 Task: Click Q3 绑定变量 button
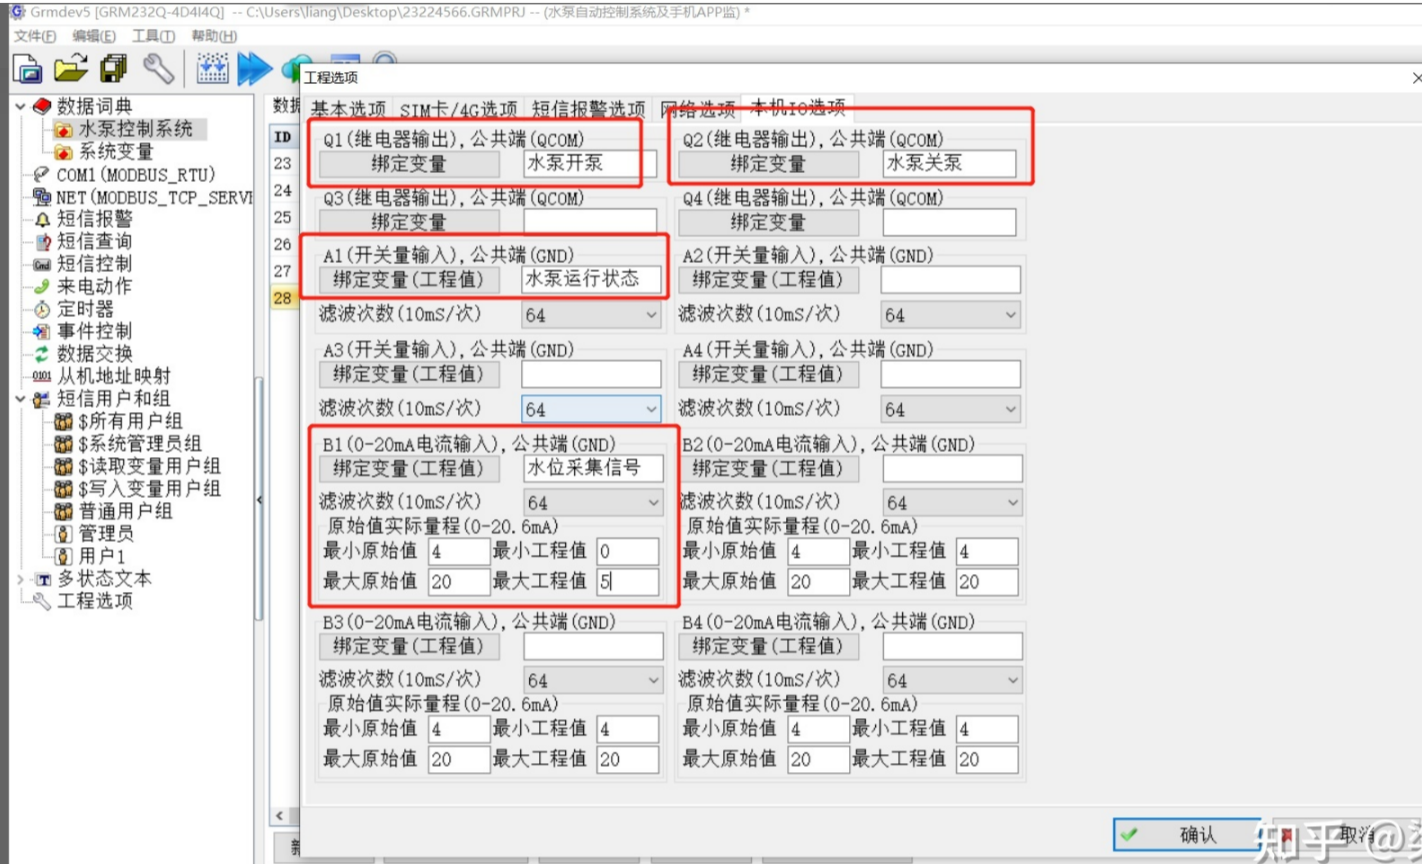pos(409,222)
